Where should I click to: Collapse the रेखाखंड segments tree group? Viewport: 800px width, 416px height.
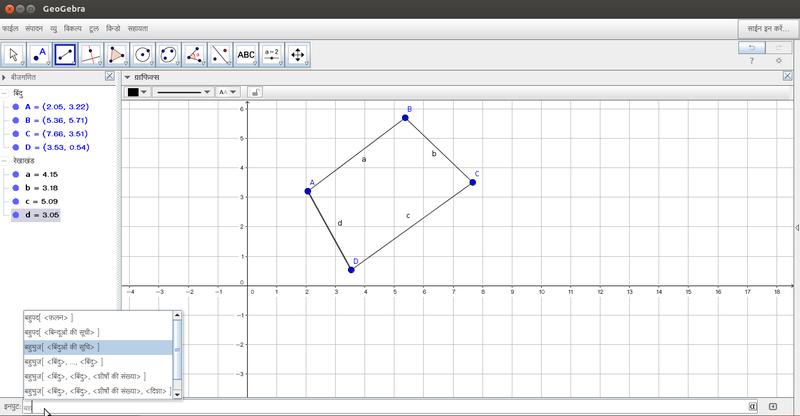coord(4,161)
